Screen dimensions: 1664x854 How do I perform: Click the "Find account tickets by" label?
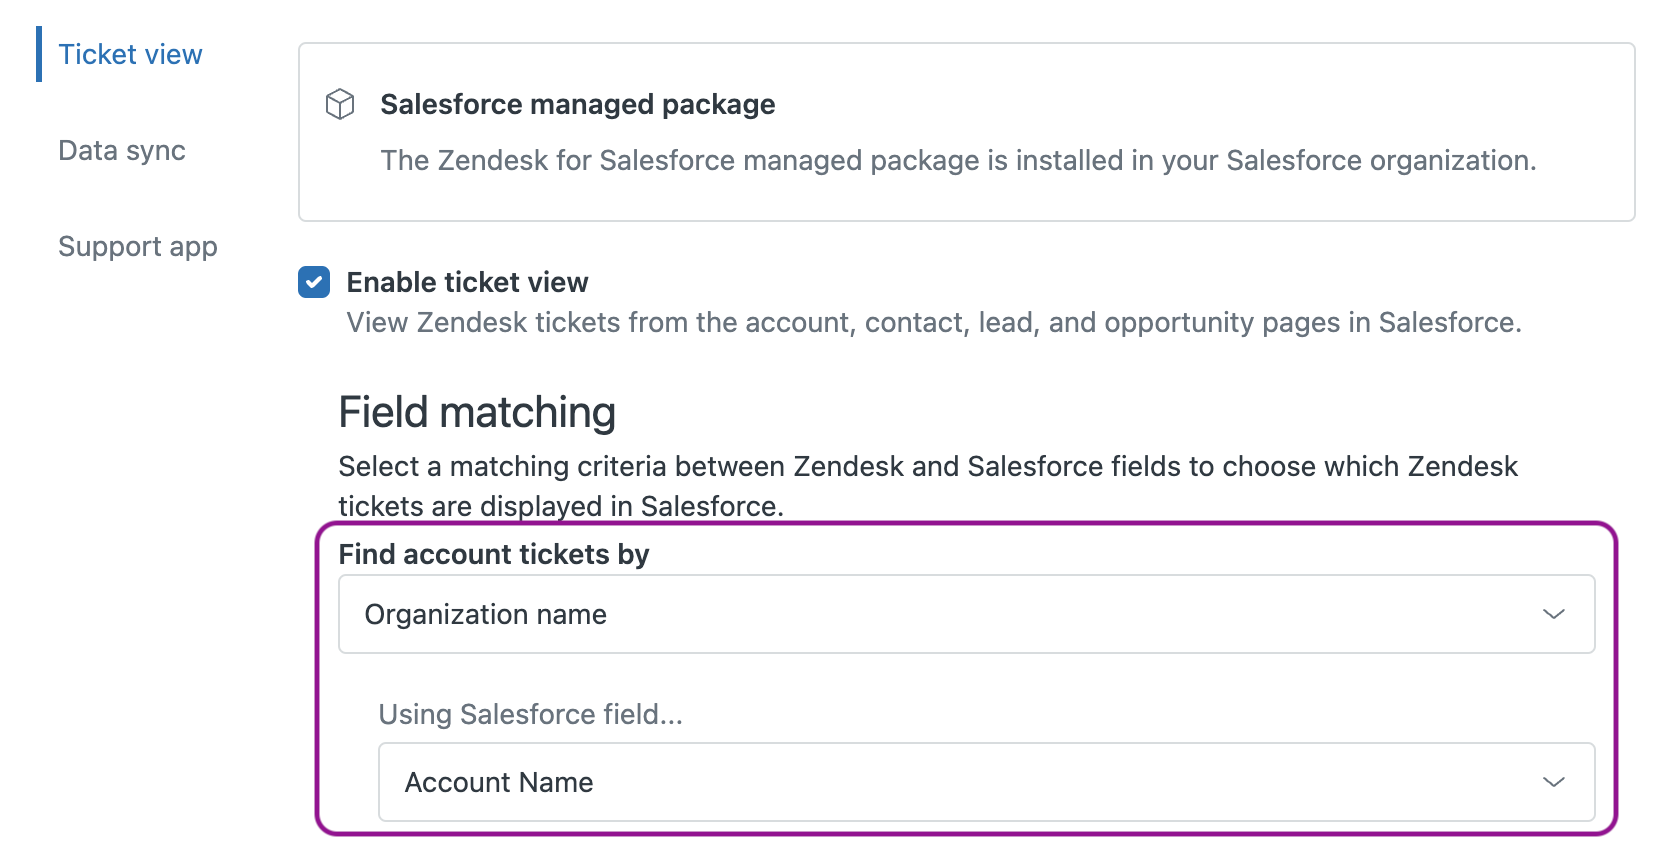coord(494,555)
